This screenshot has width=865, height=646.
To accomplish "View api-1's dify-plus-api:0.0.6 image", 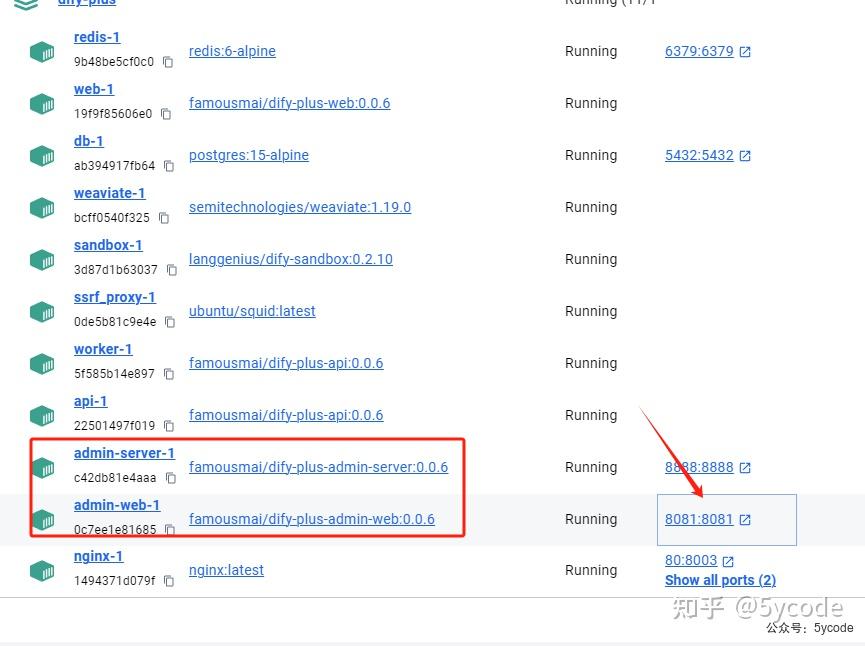I will coord(286,415).
